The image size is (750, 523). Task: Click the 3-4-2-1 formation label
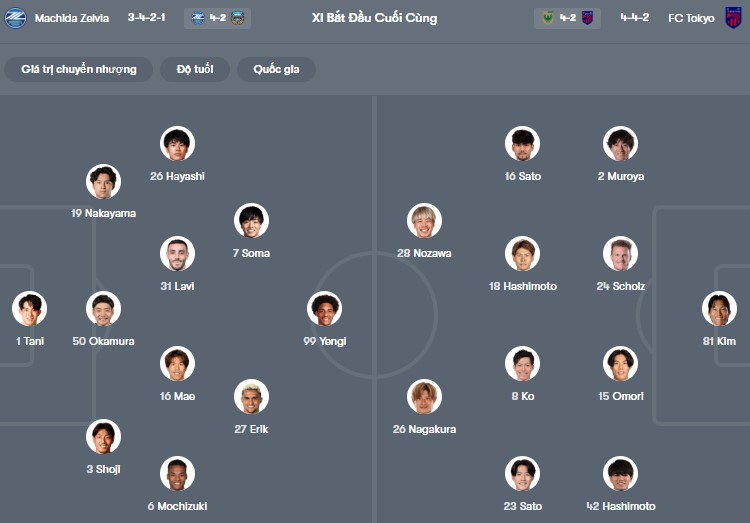(x=148, y=18)
